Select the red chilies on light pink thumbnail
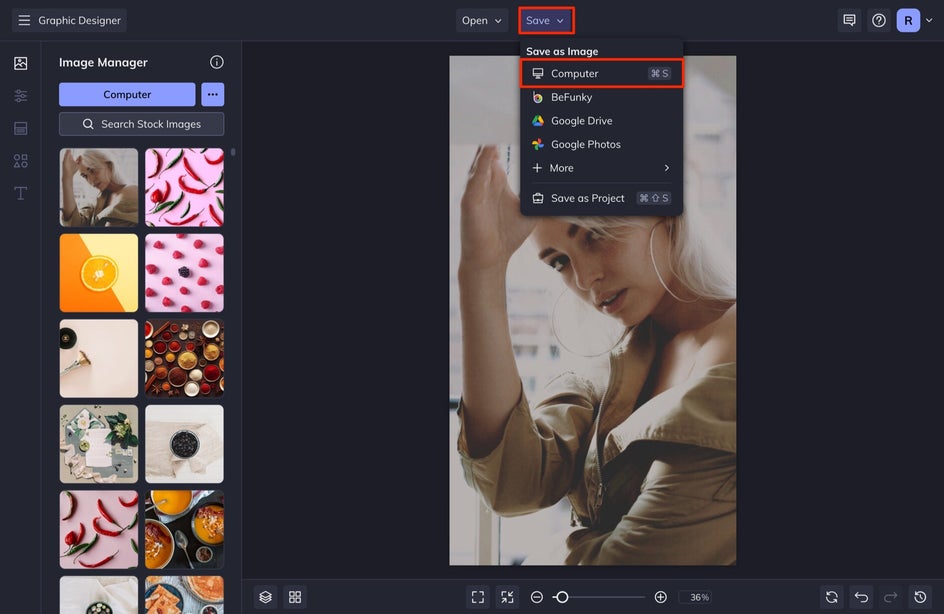Screen dimensions: 944x614 [x=99, y=530]
